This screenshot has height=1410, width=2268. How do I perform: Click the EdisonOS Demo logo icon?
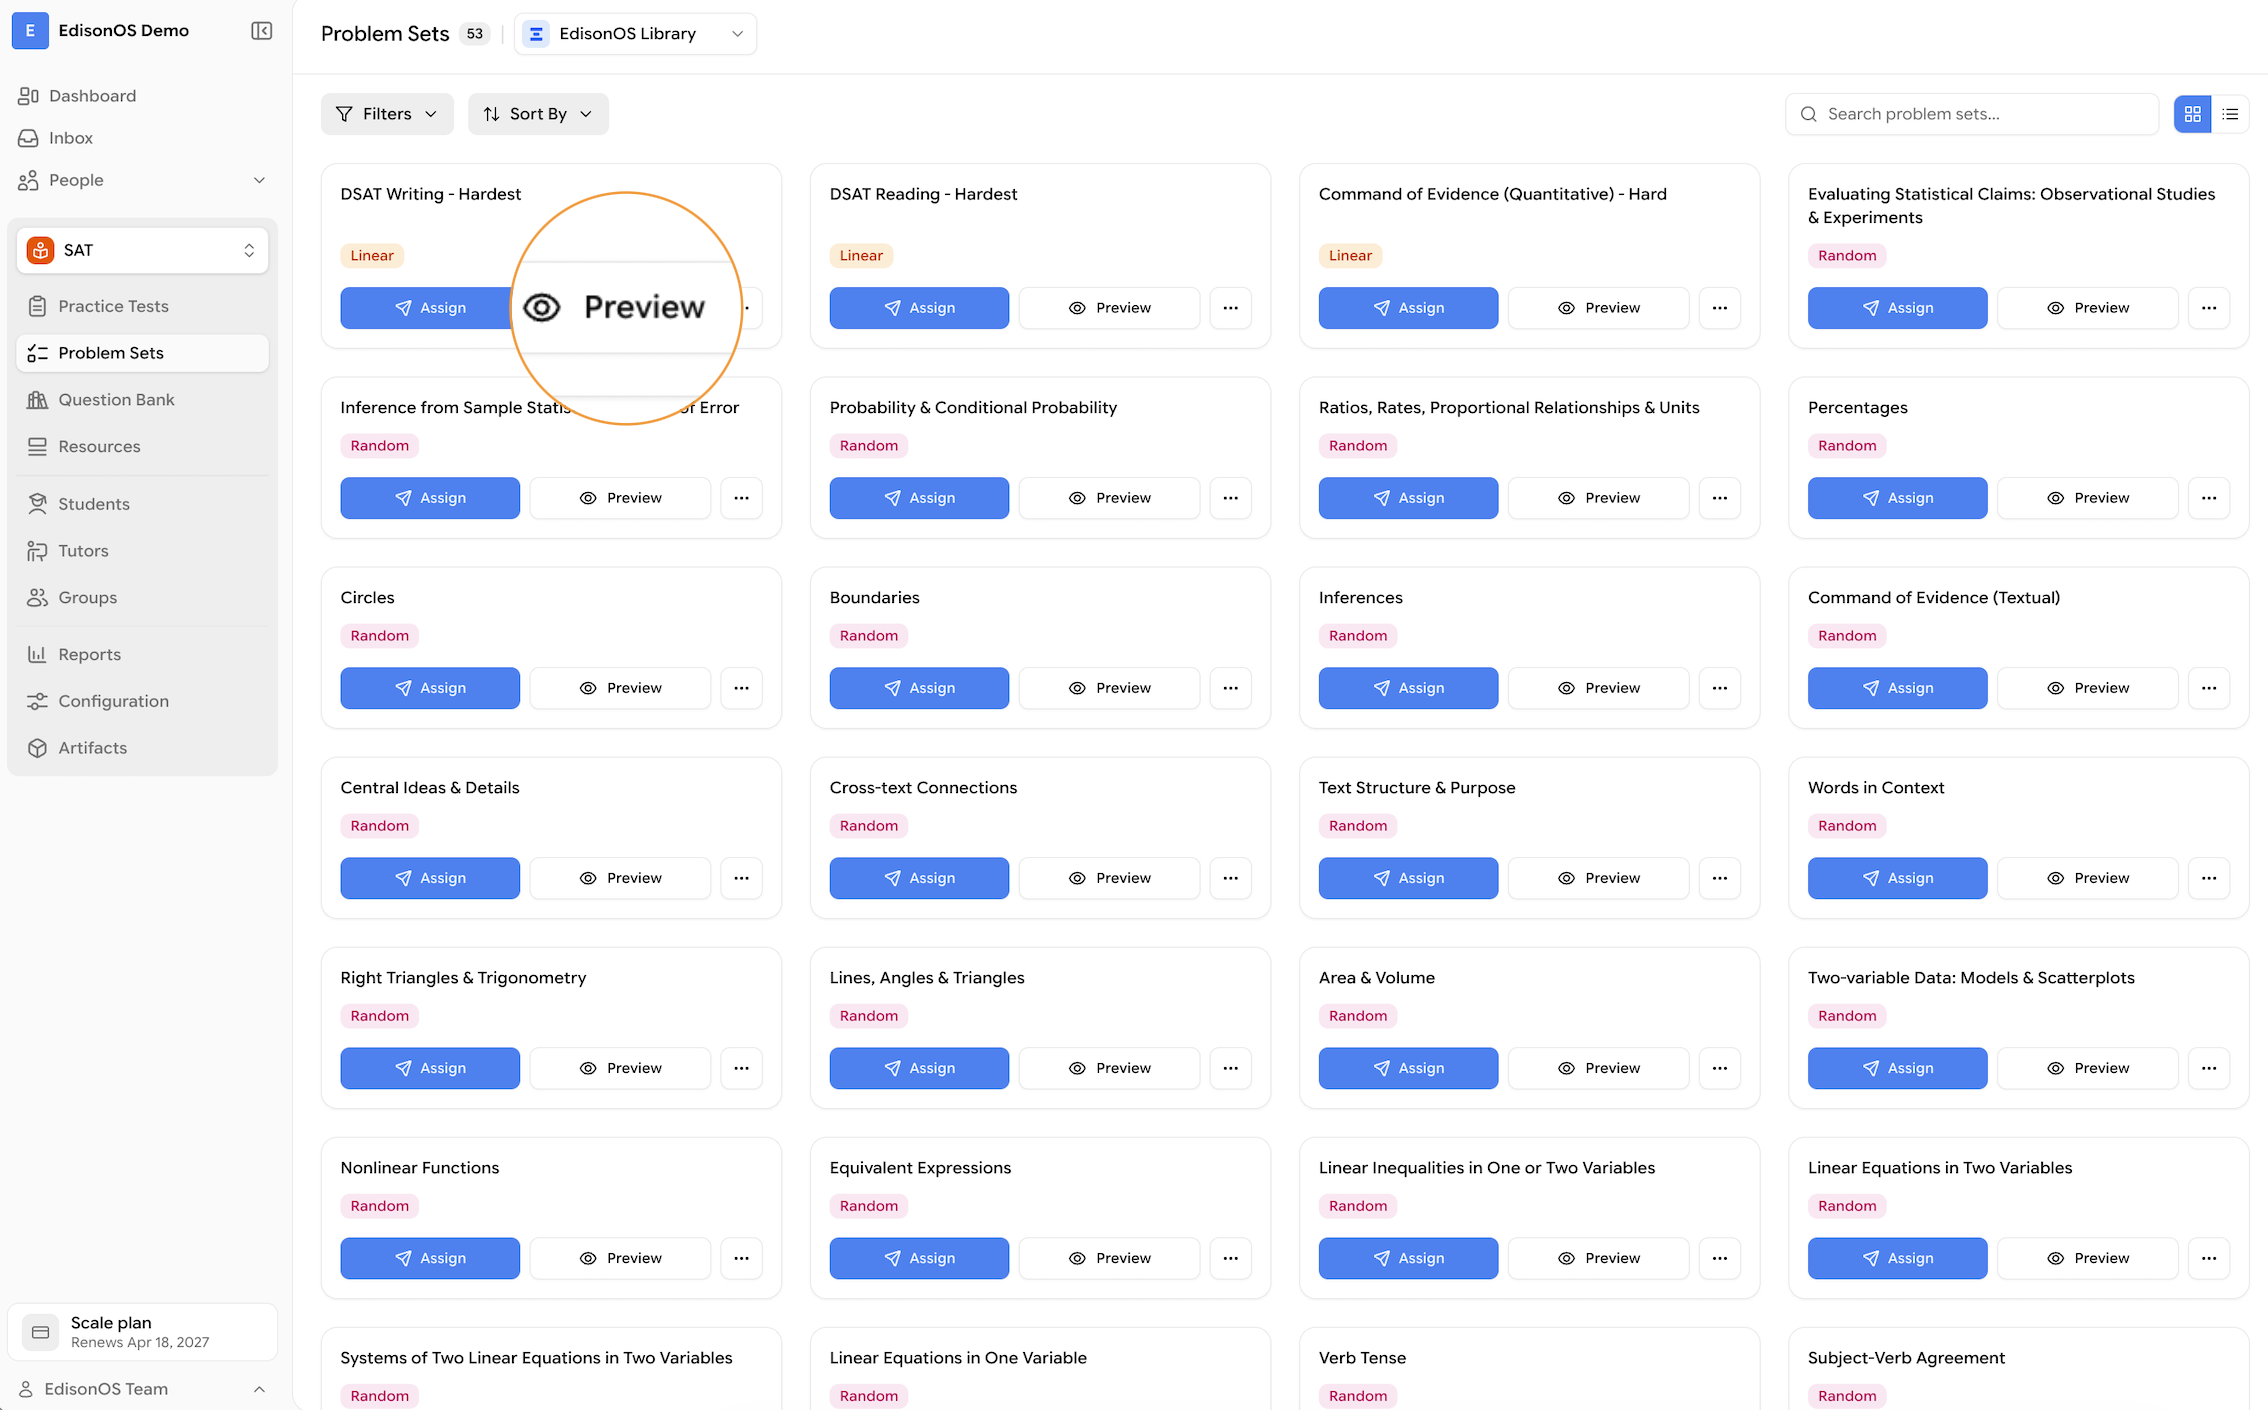30,31
